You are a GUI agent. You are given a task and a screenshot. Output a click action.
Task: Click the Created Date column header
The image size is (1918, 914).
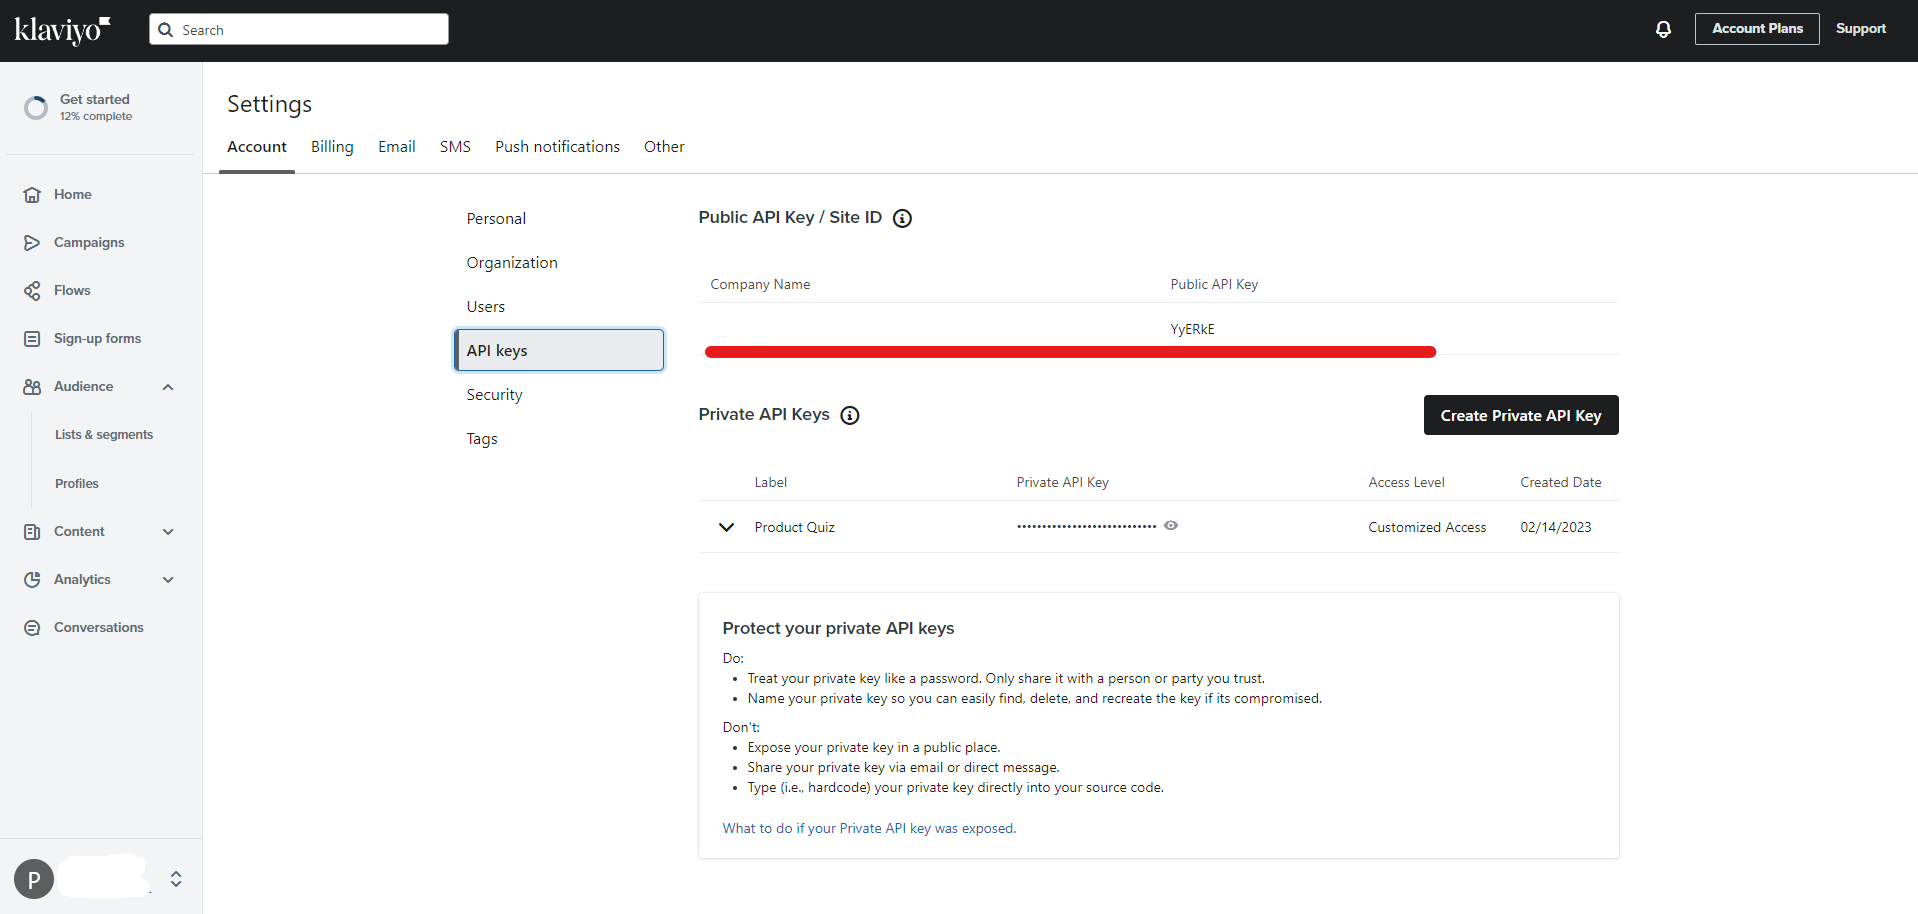[x=1561, y=483]
